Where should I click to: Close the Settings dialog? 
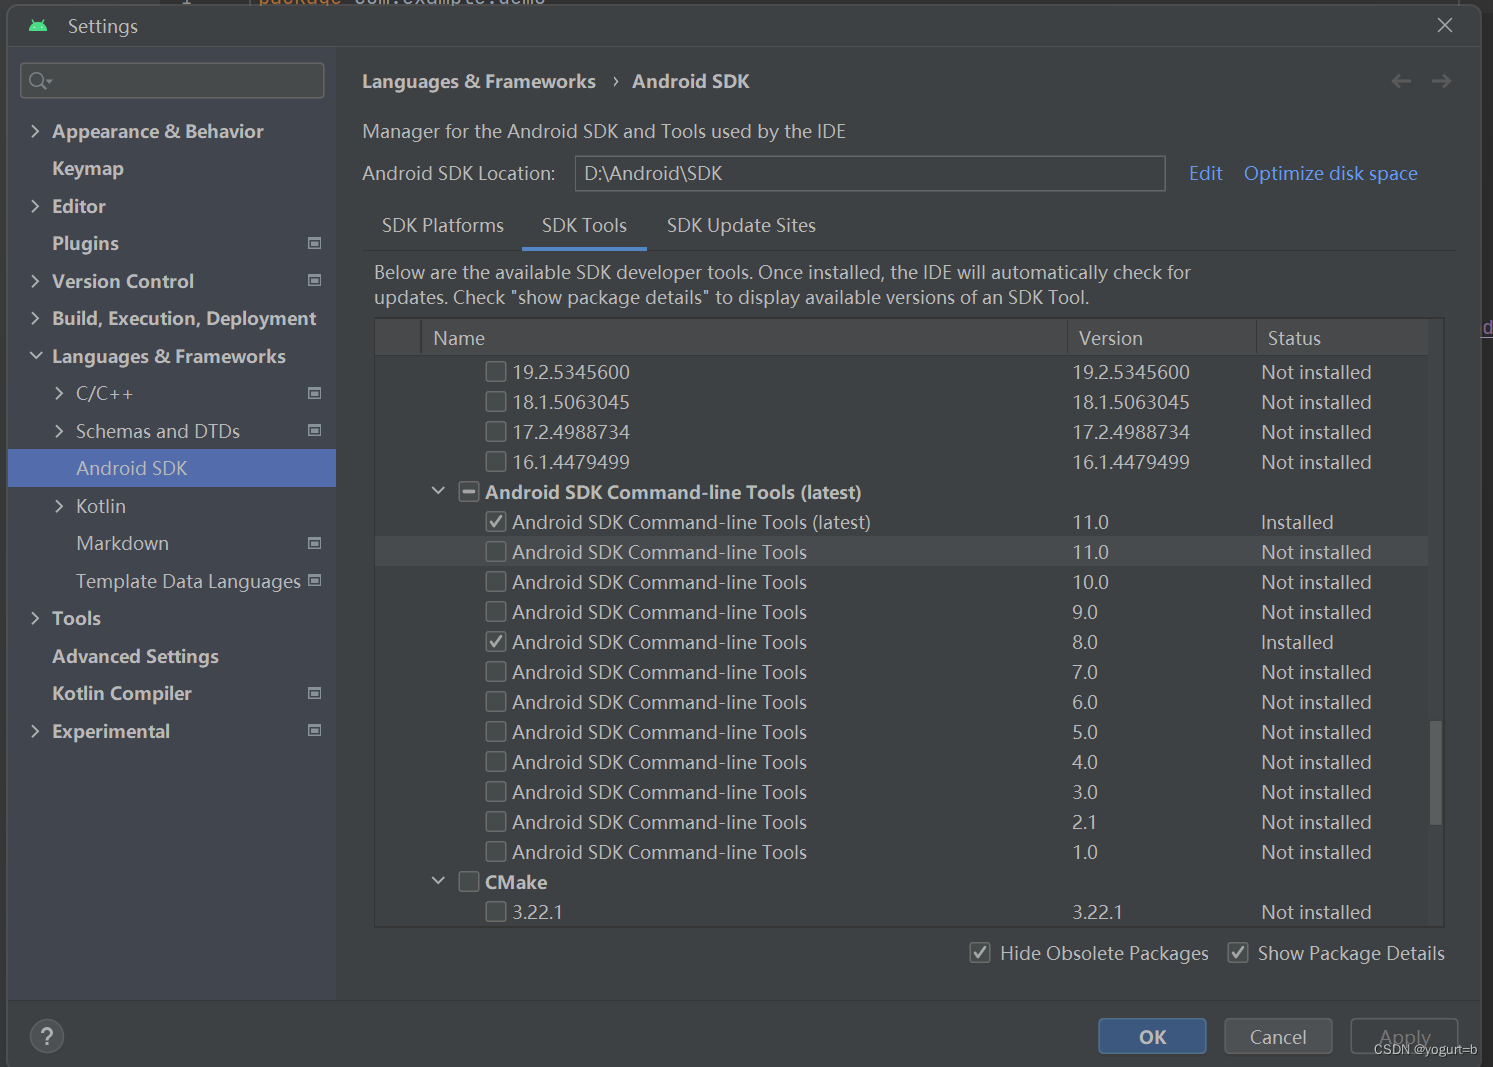[x=1445, y=25]
